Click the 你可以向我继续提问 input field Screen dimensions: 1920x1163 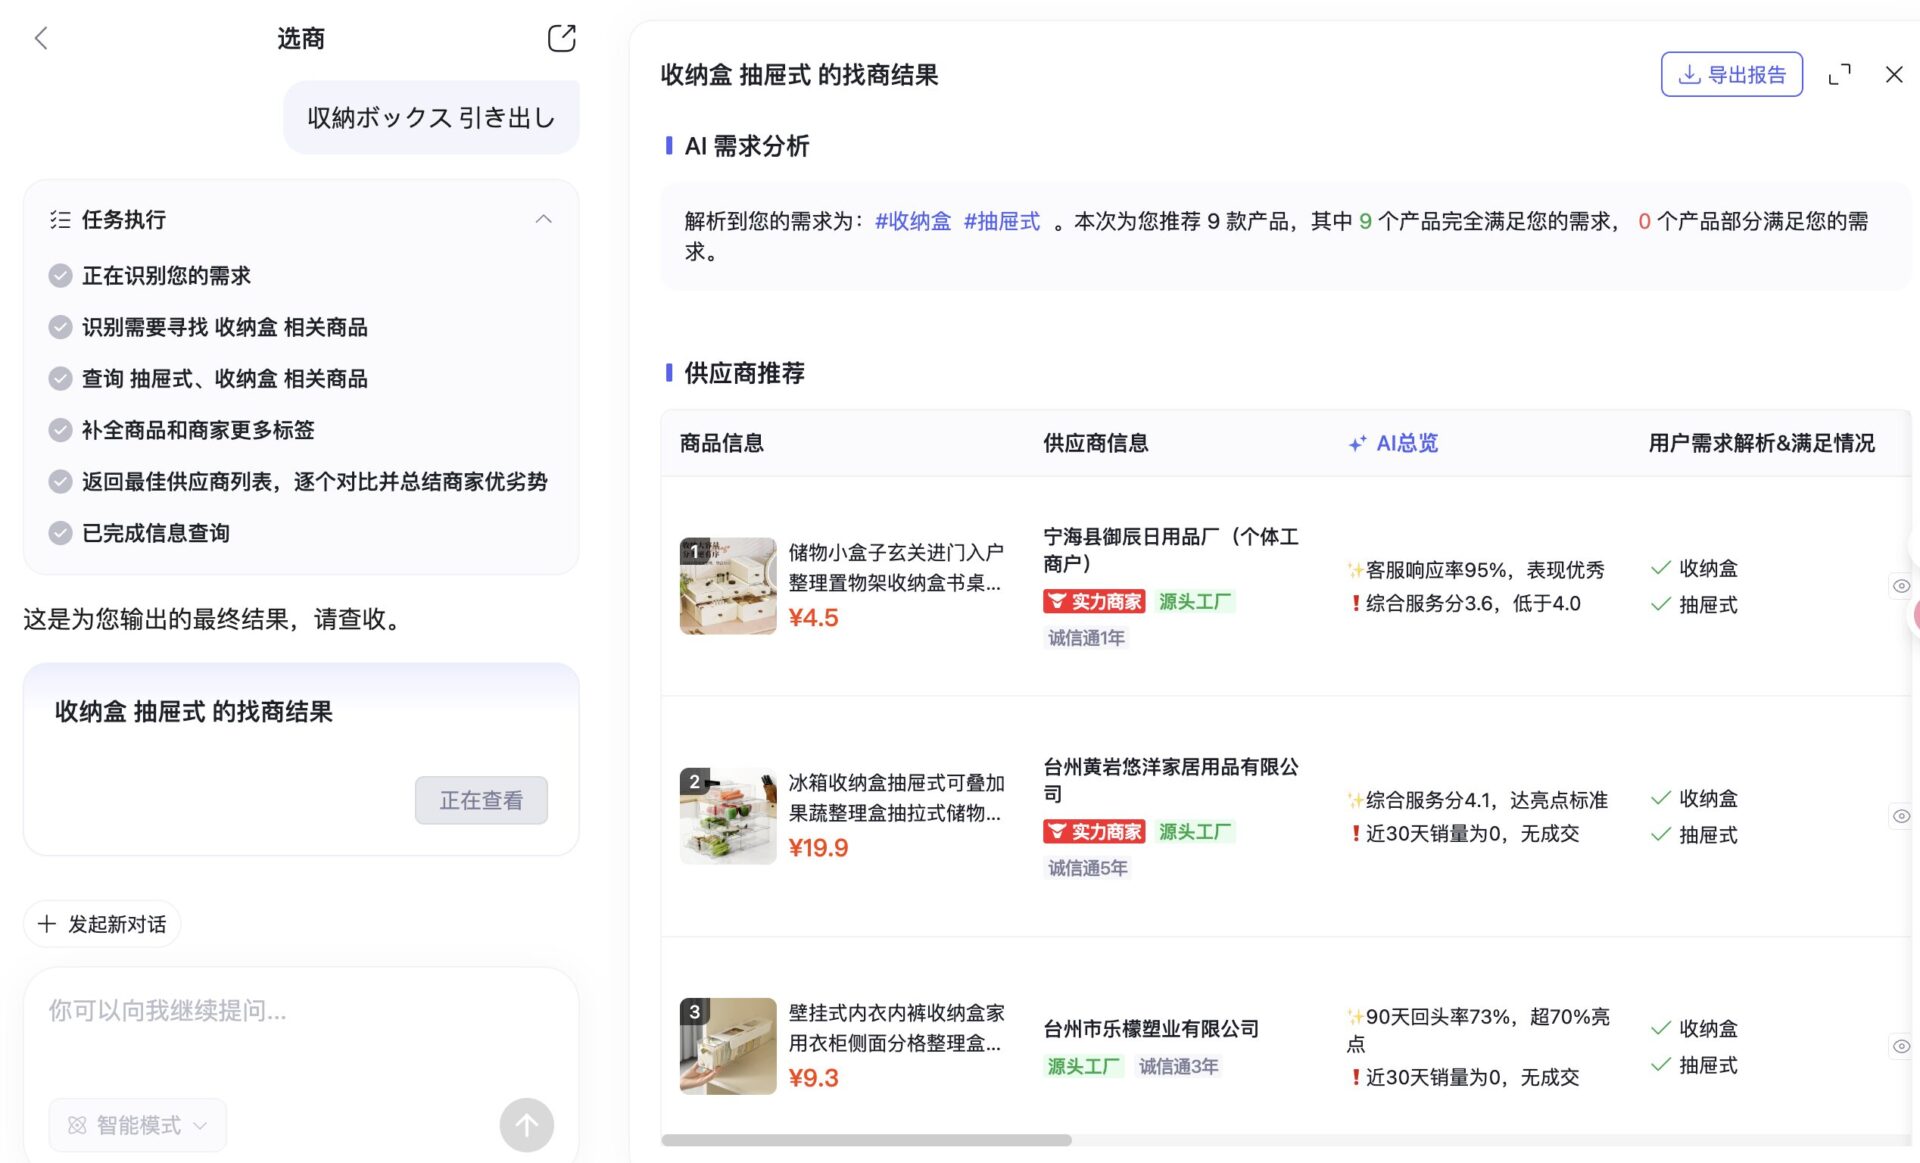(x=170, y=1011)
